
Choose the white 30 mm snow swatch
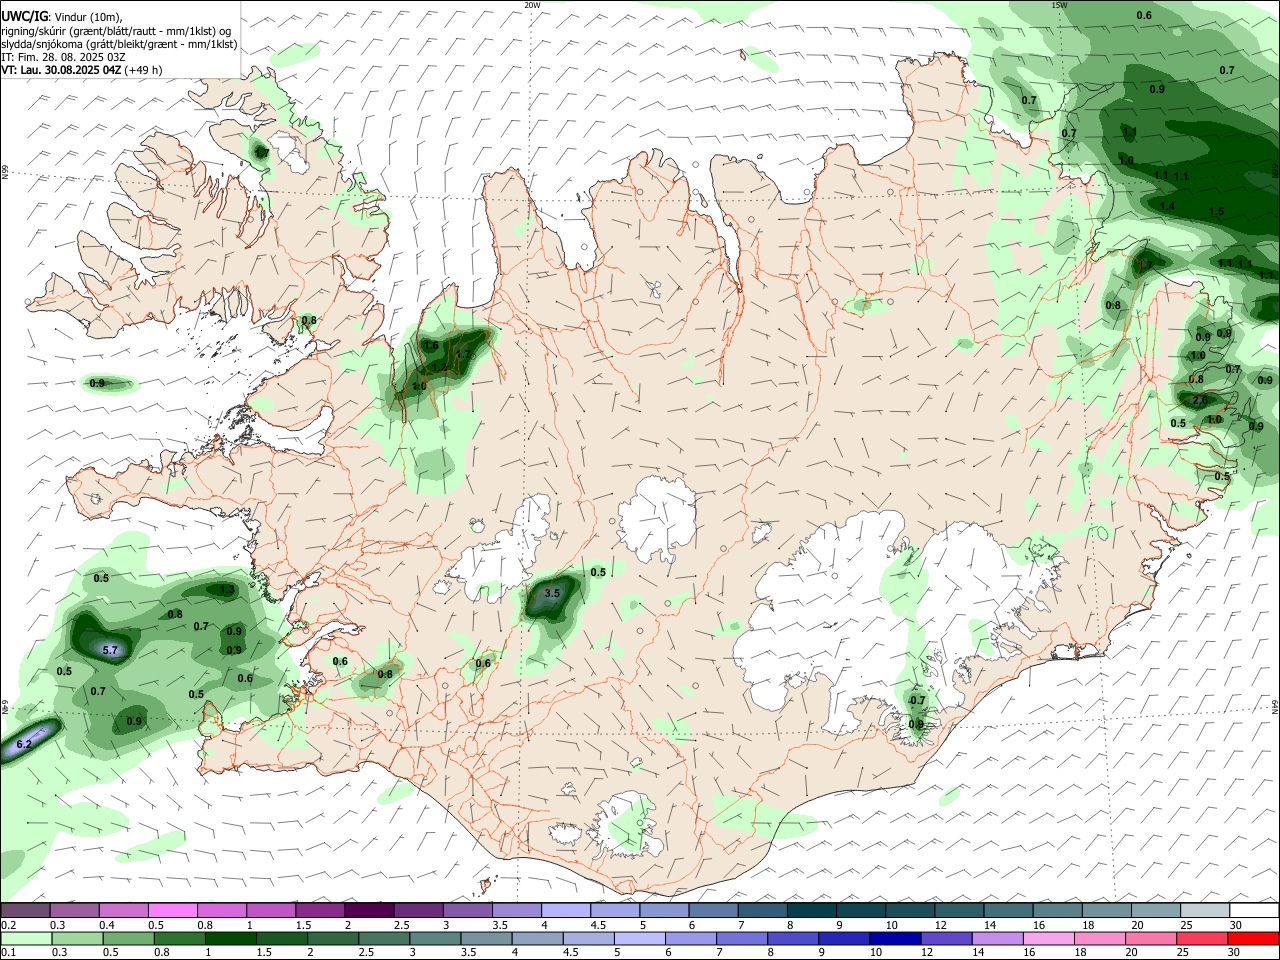coord(1254,910)
